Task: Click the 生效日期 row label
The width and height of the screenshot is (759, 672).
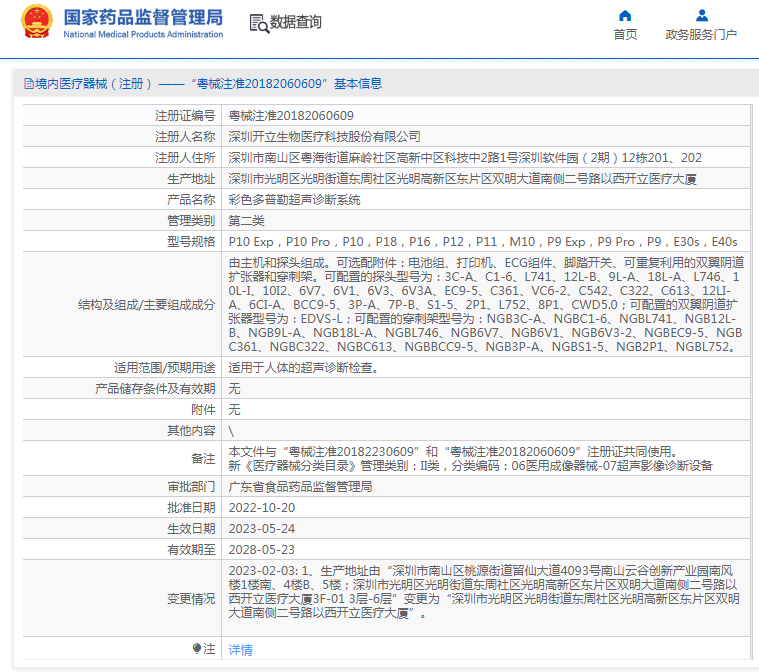Action: (x=191, y=529)
